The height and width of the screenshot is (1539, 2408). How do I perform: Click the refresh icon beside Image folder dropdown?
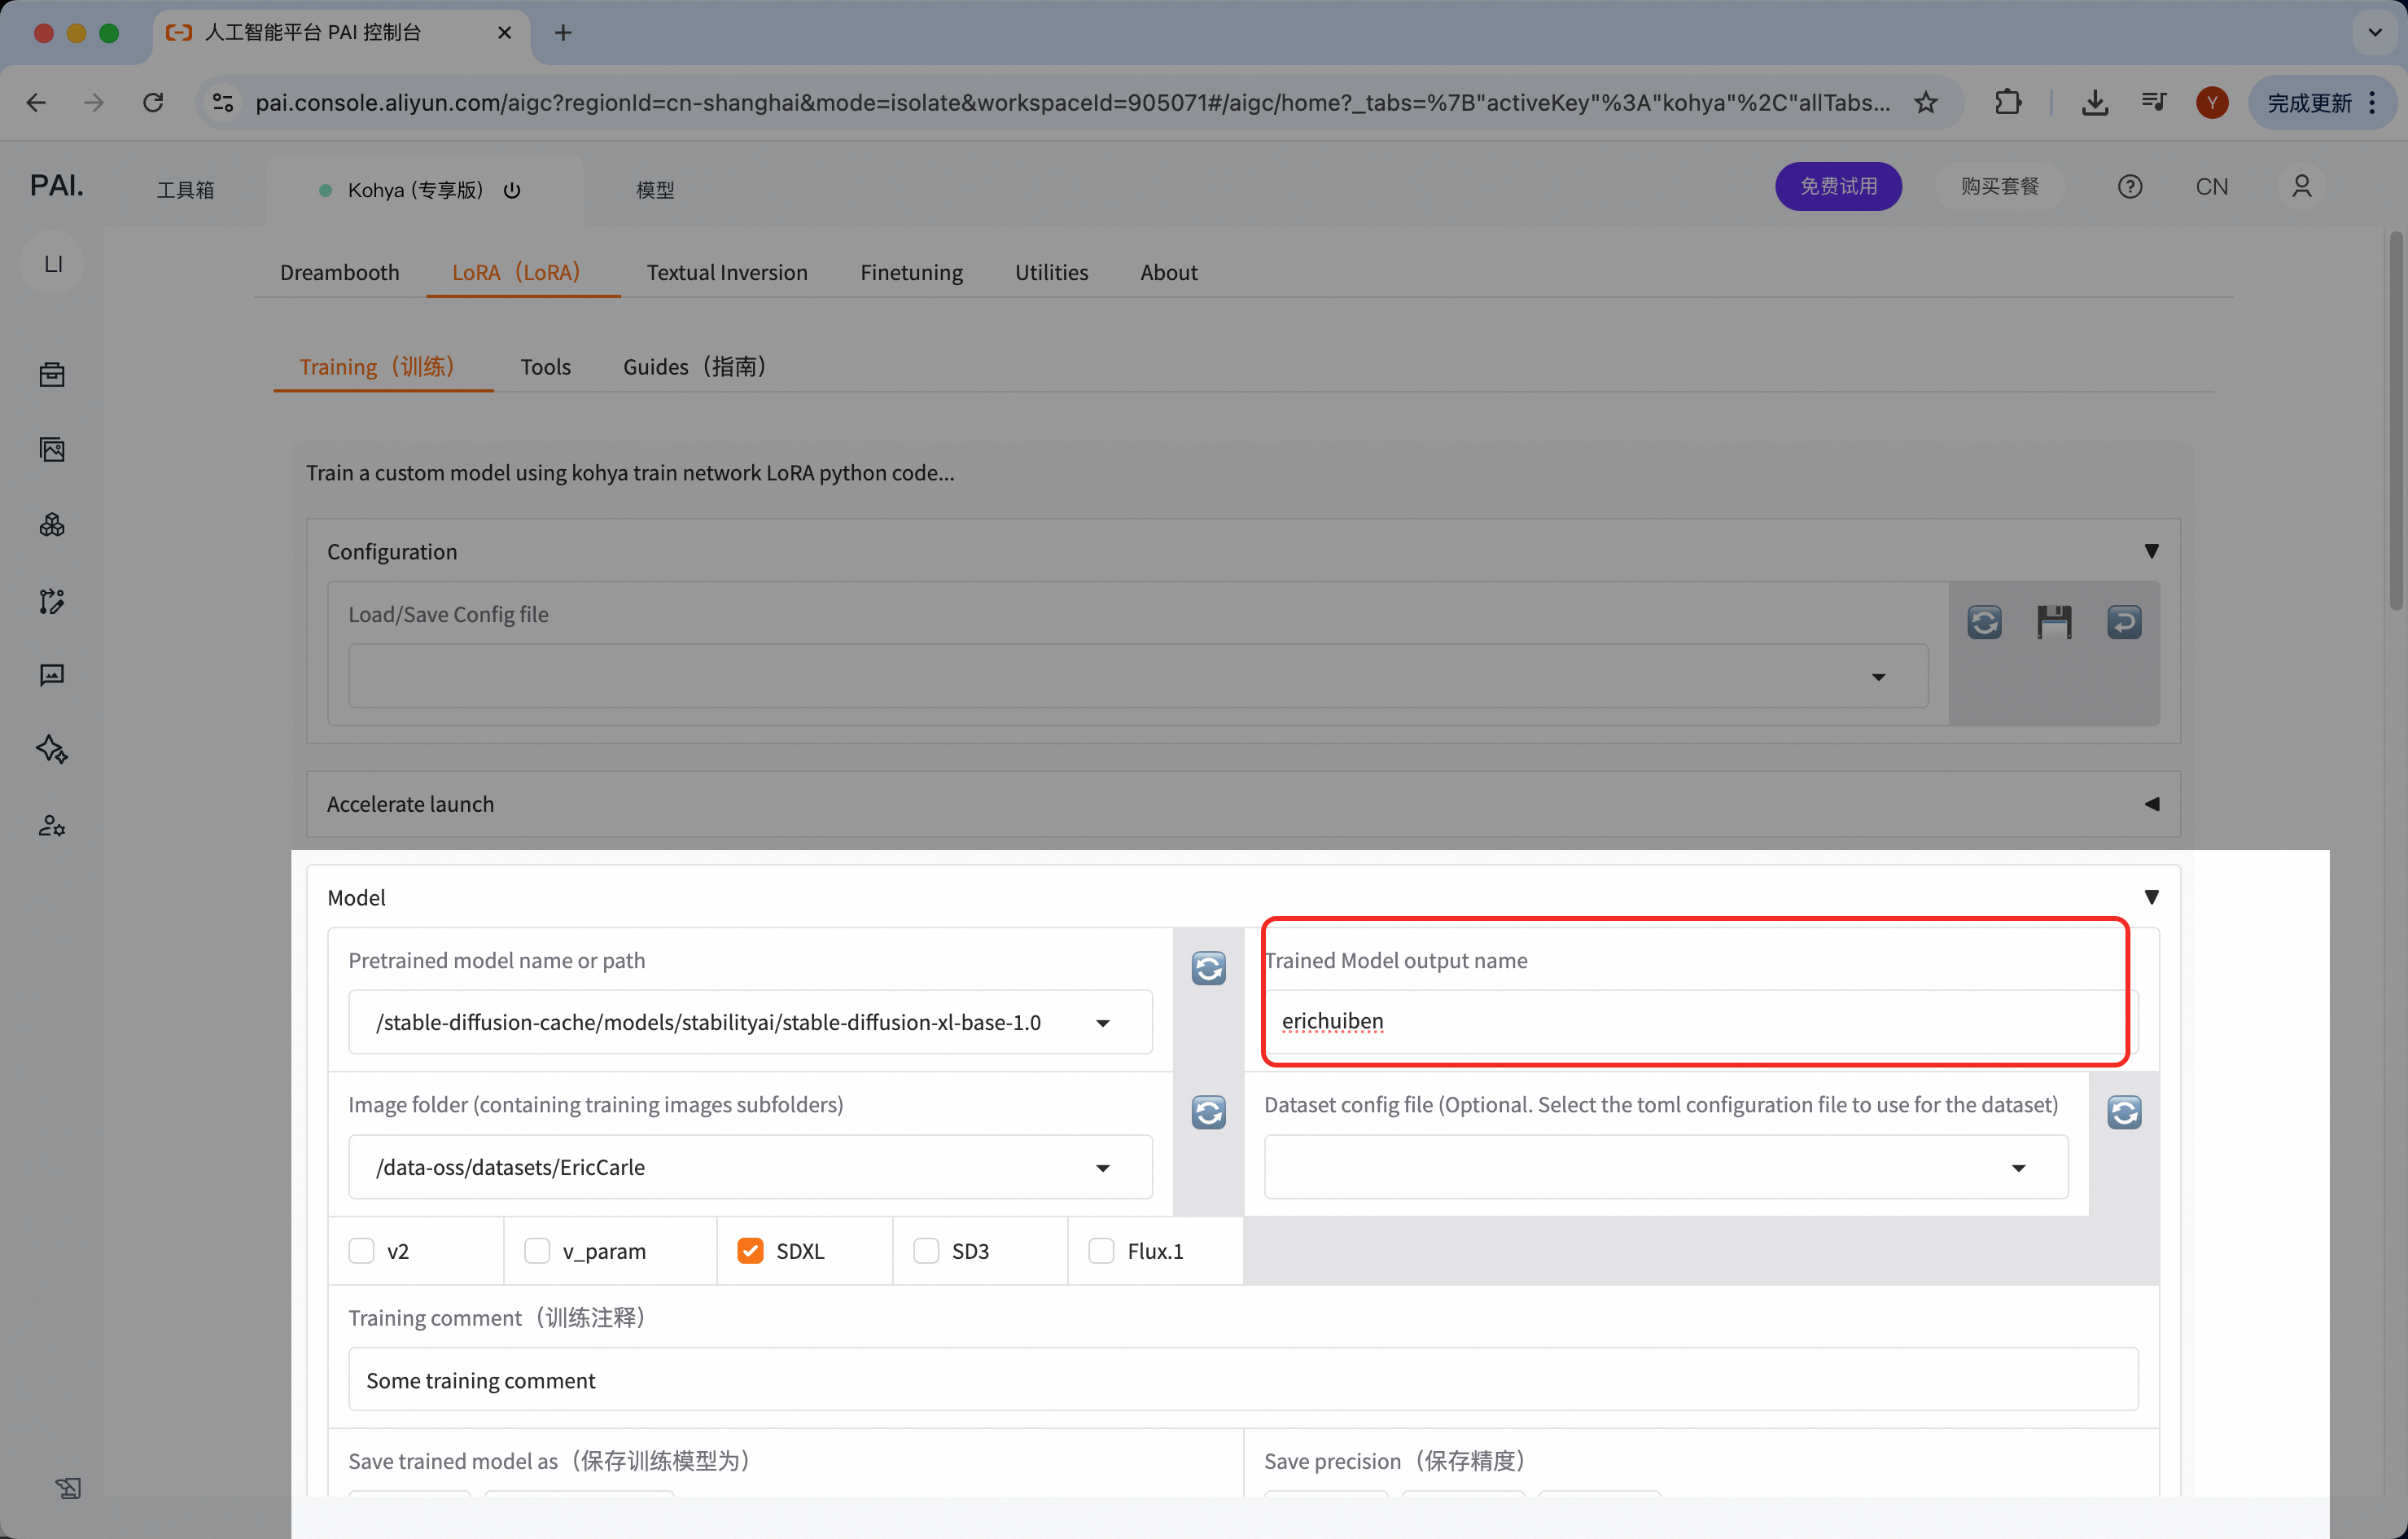click(1208, 1112)
